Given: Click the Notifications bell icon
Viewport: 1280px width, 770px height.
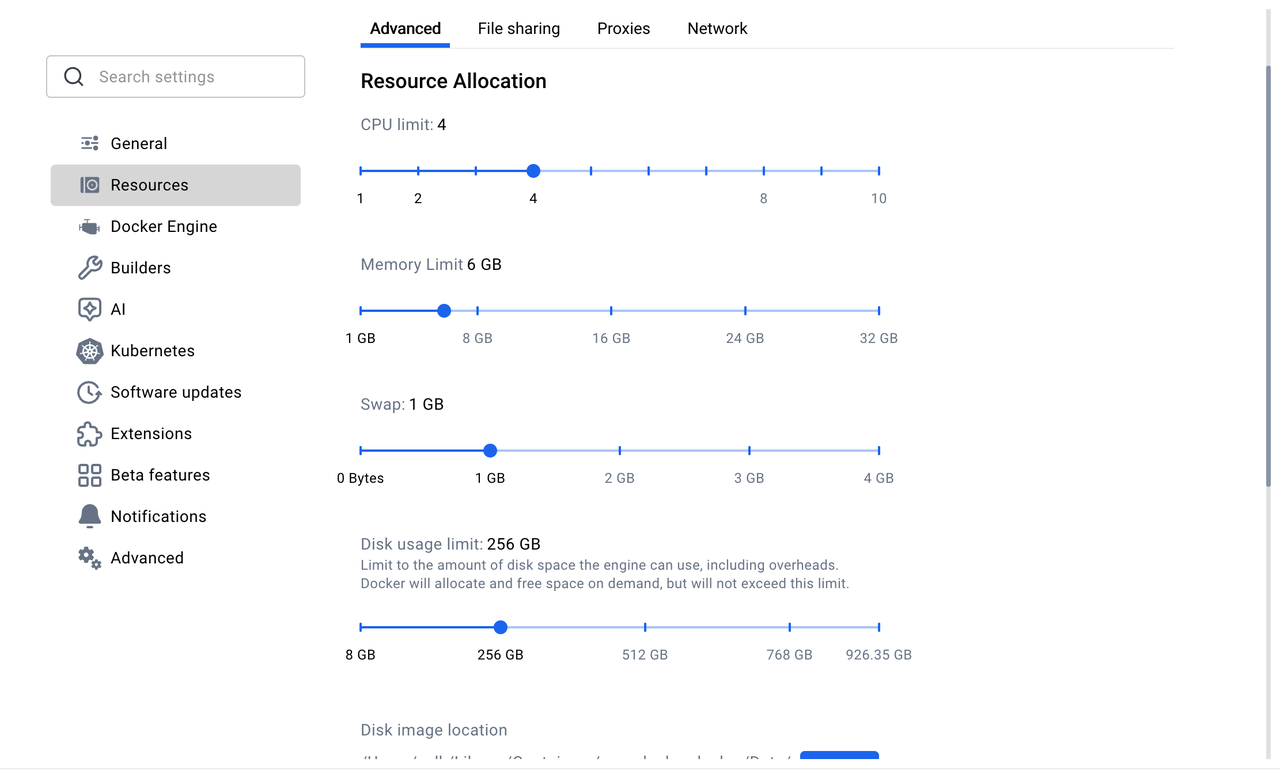Looking at the screenshot, I should click(90, 517).
